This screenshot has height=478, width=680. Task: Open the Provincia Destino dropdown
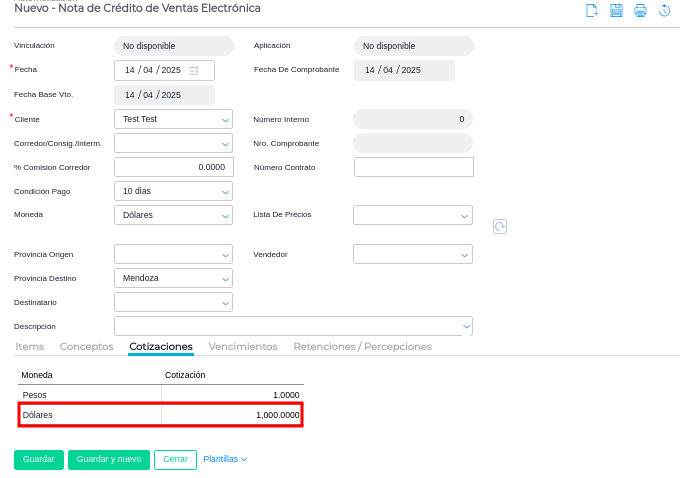coord(225,279)
